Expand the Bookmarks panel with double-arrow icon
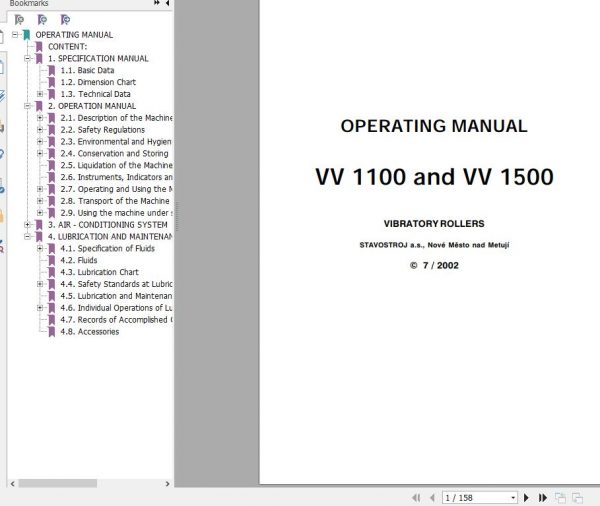 click(157, 3)
